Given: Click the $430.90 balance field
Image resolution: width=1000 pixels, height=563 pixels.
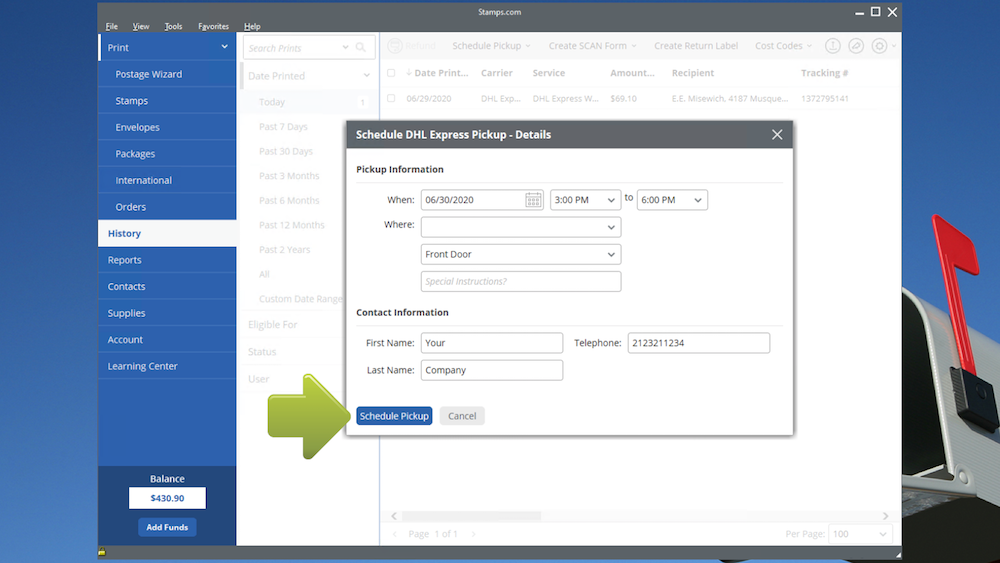Looking at the screenshot, I should coord(167,498).
